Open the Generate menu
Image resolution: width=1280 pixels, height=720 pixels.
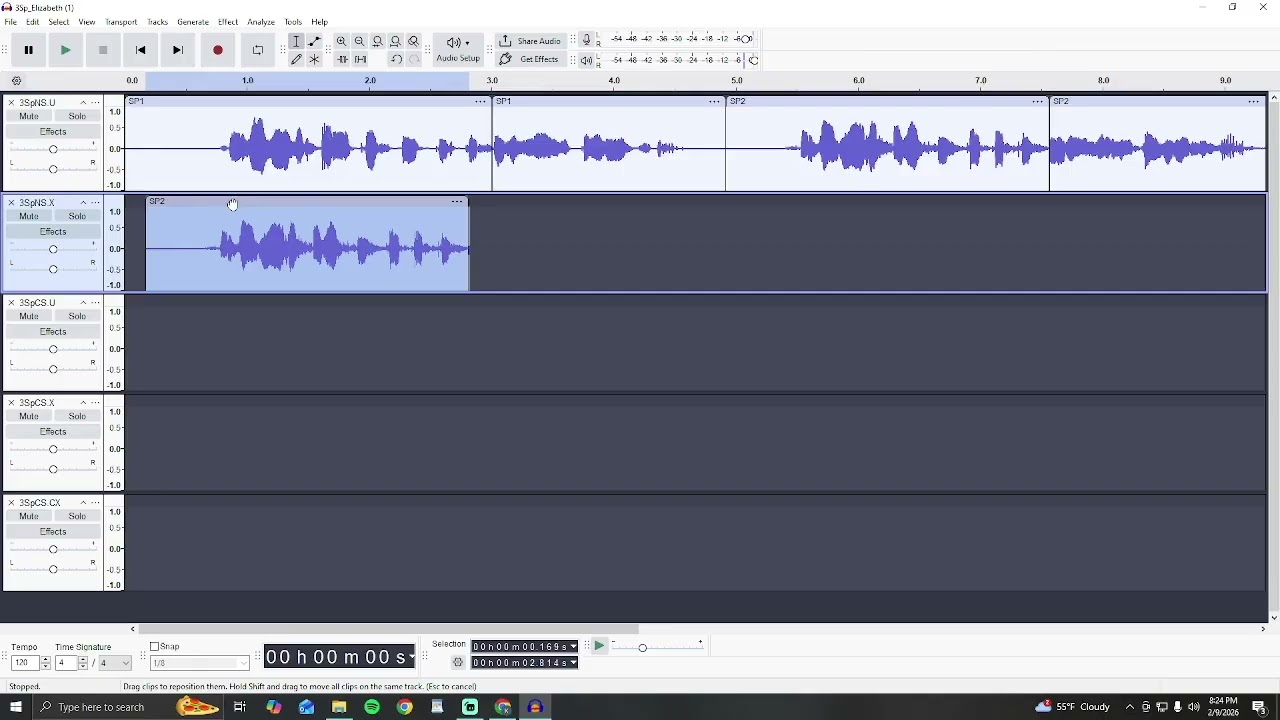coord(194,22)
